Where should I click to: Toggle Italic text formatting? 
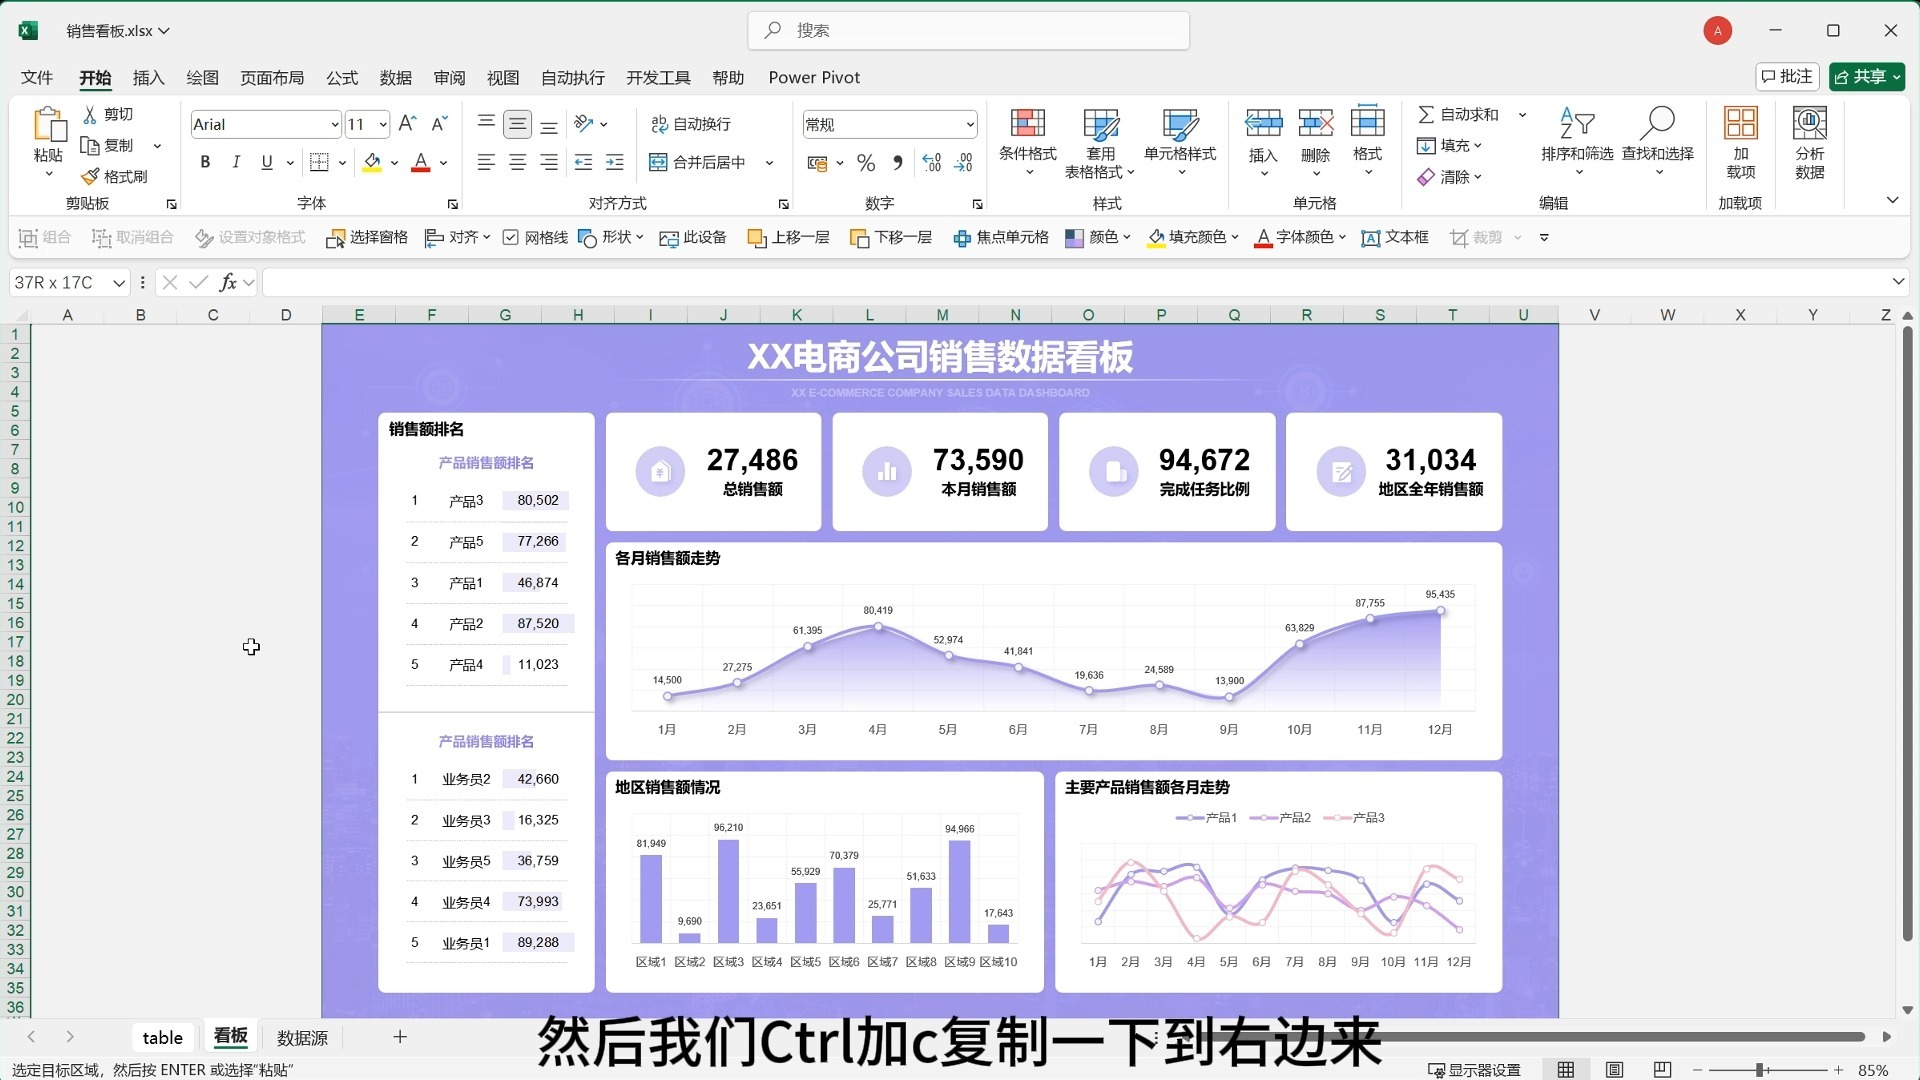click(x=236, y=163)
